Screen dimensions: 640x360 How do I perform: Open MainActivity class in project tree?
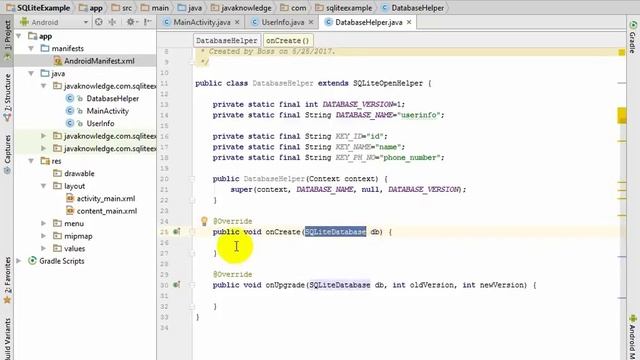107,111
